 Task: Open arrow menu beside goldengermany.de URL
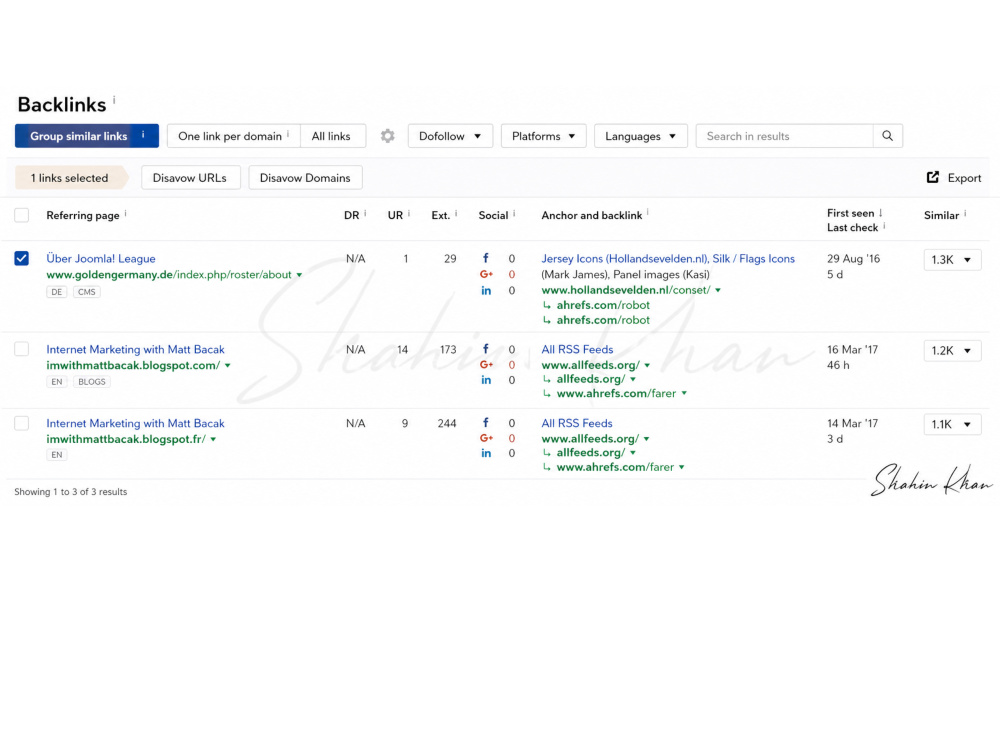[299, 275]
